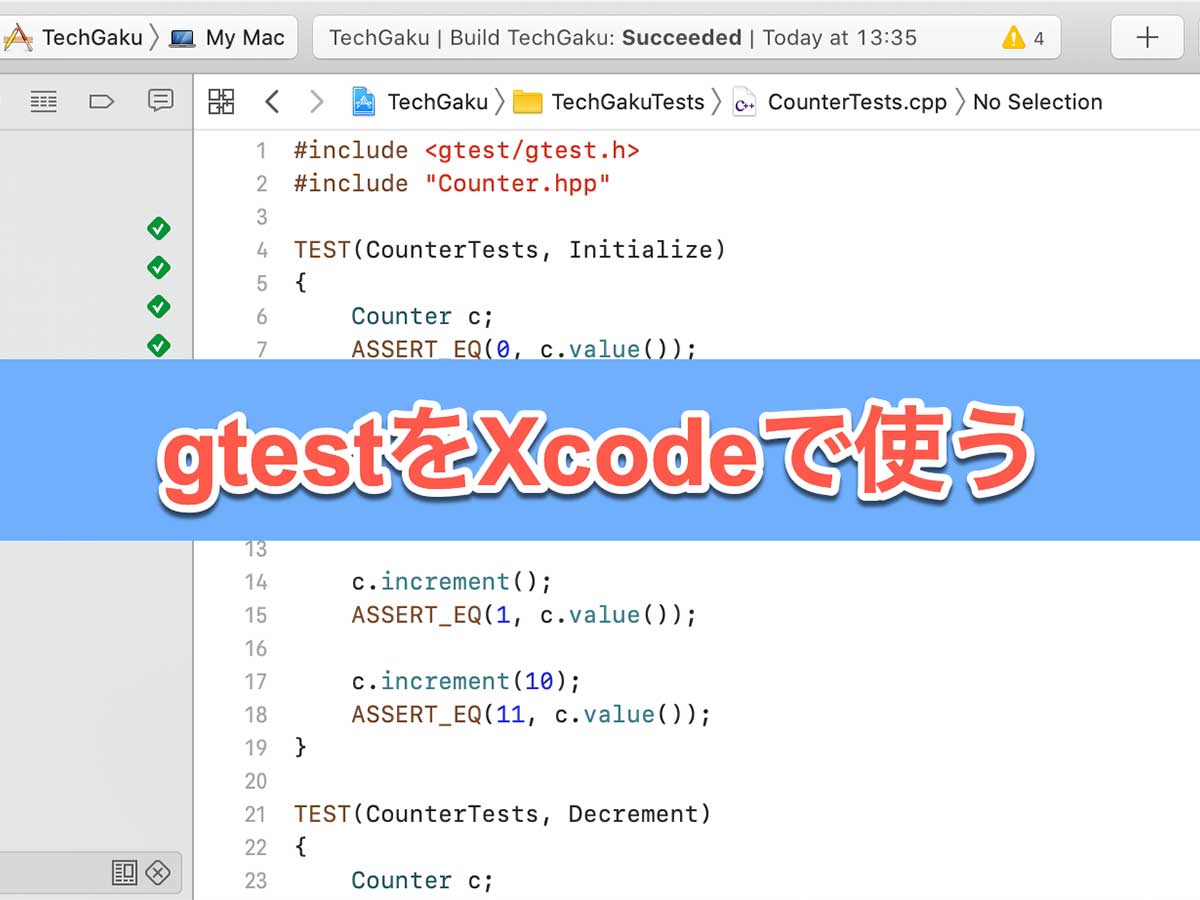The width and height of the screenshot is (1200, 900).
Task: Click the TechGakuTests yellow folder icon
Action: click(527, 102)
